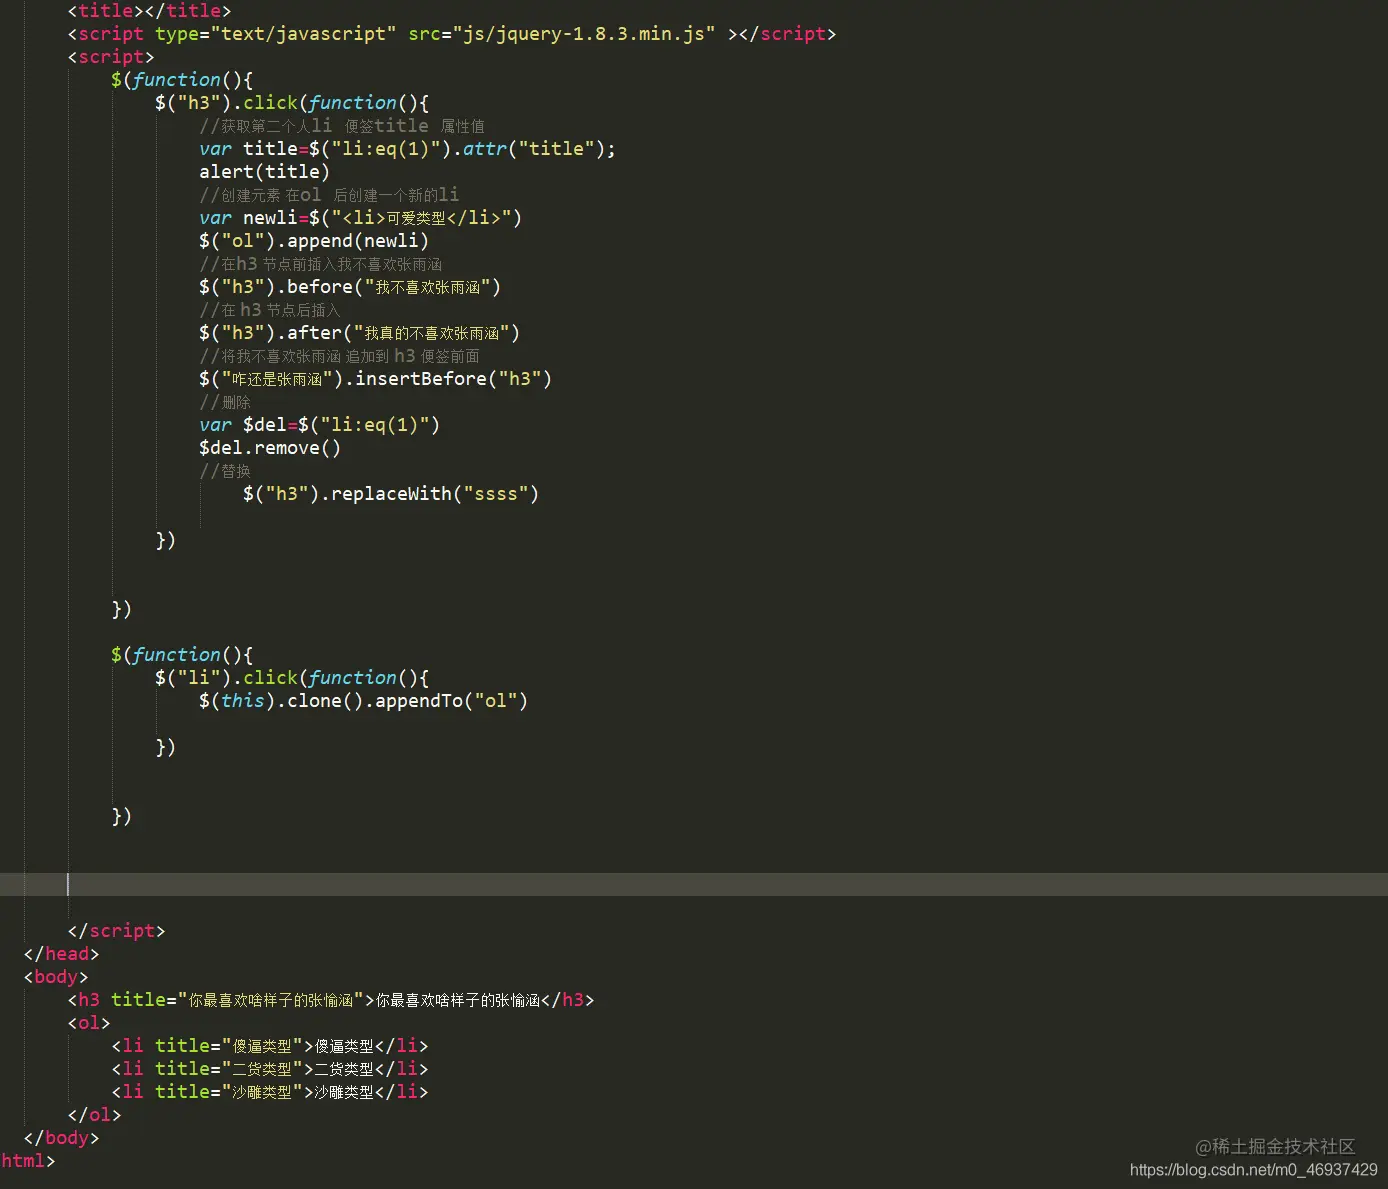Click the comment //在 h3 节点后插入
1388x1189 pixels.
(x=270, y=310)
